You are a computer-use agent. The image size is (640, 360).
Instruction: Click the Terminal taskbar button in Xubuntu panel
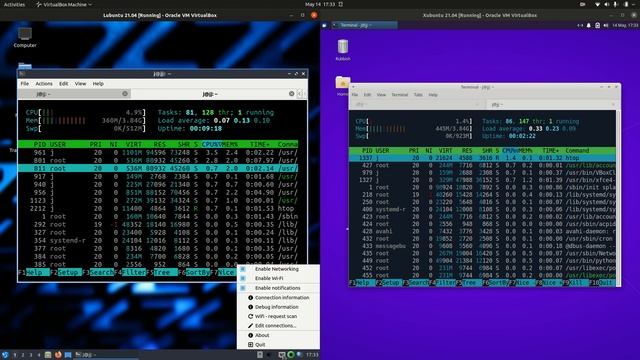(x=364, y=25)
